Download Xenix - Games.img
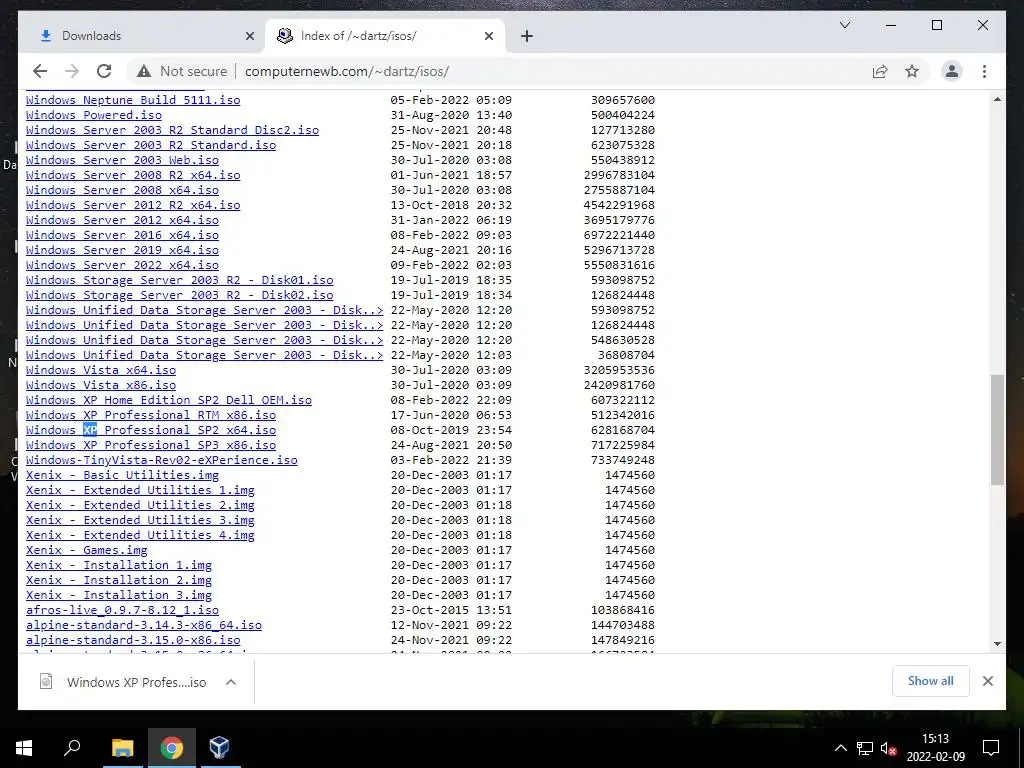 pos(87,551)
